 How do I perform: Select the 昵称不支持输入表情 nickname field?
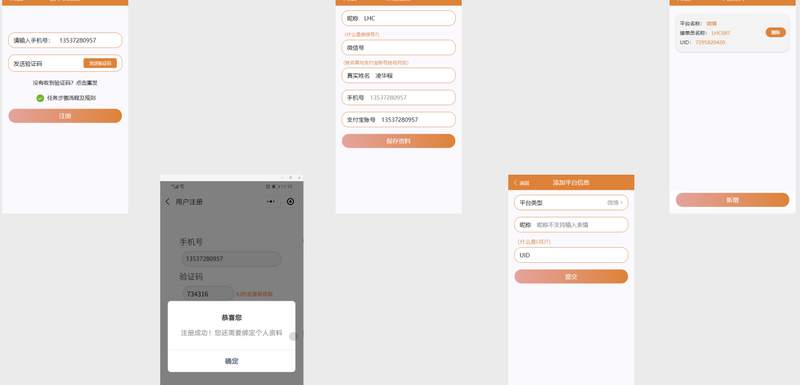571,224
